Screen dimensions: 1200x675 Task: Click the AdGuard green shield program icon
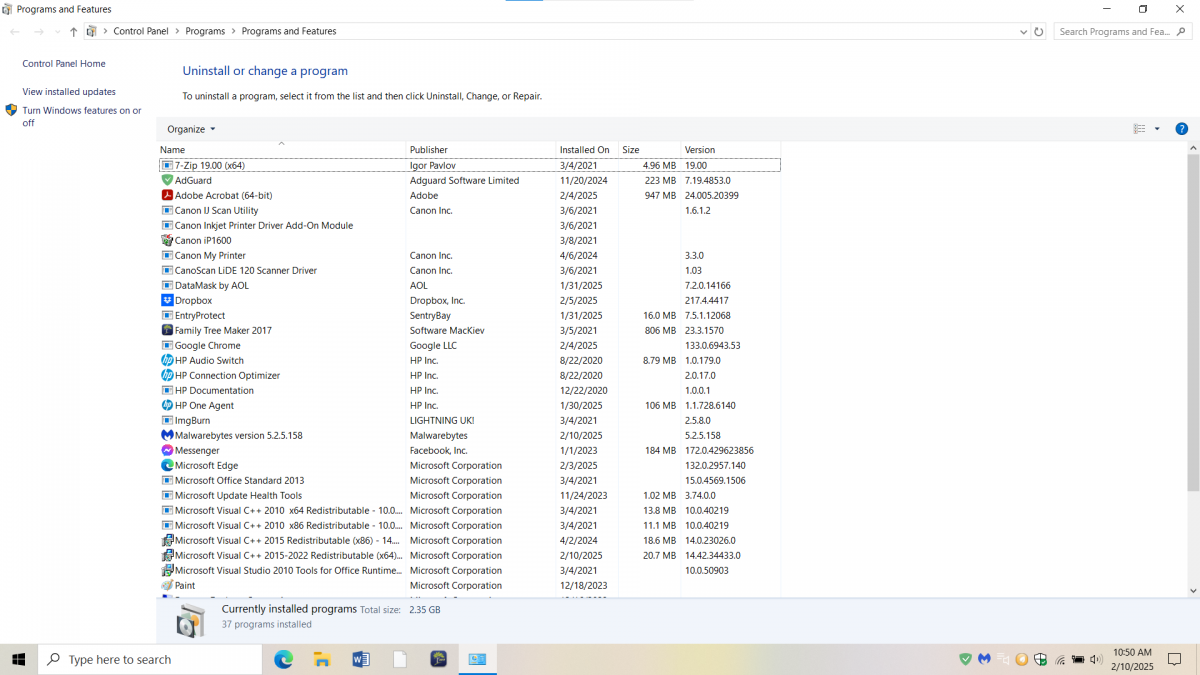click(167, 180)
